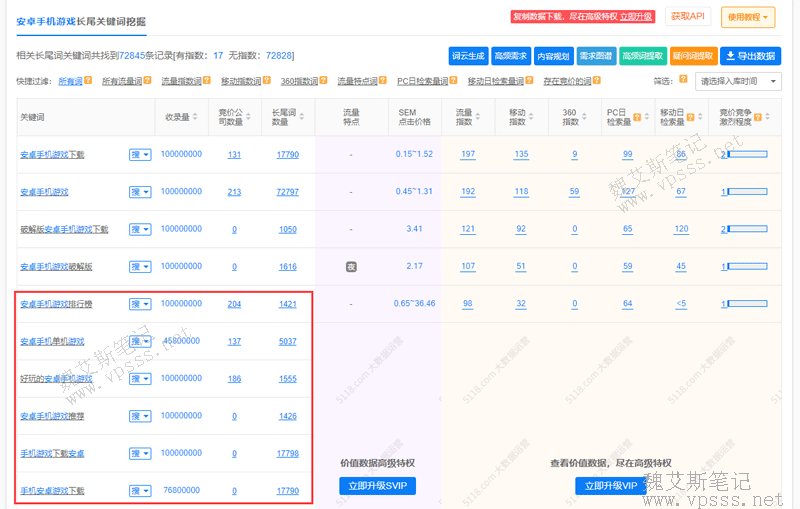800x509 pixels.
Task: Sort table by 收录量 column arrows
Action: (x=195, y=117)
